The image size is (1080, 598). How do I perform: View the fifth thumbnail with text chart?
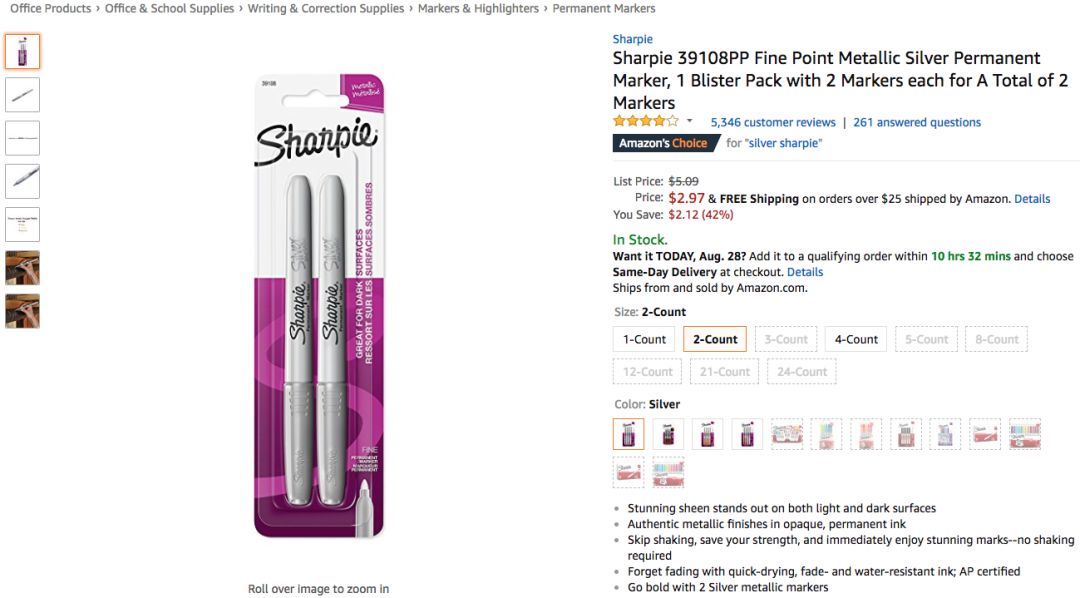pyautogui.click(x=22, y=224)
